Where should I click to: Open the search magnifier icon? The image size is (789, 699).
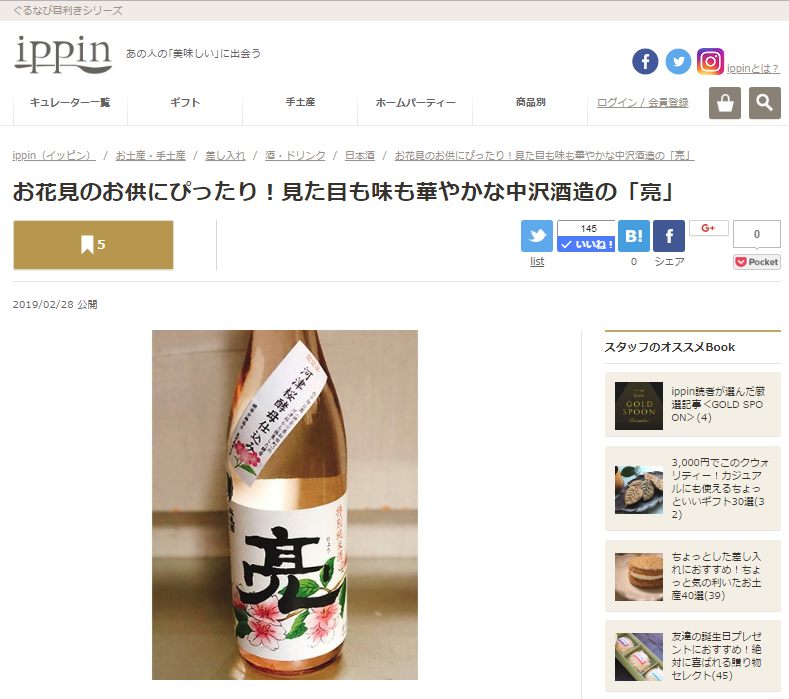click(x=764, y=103)
